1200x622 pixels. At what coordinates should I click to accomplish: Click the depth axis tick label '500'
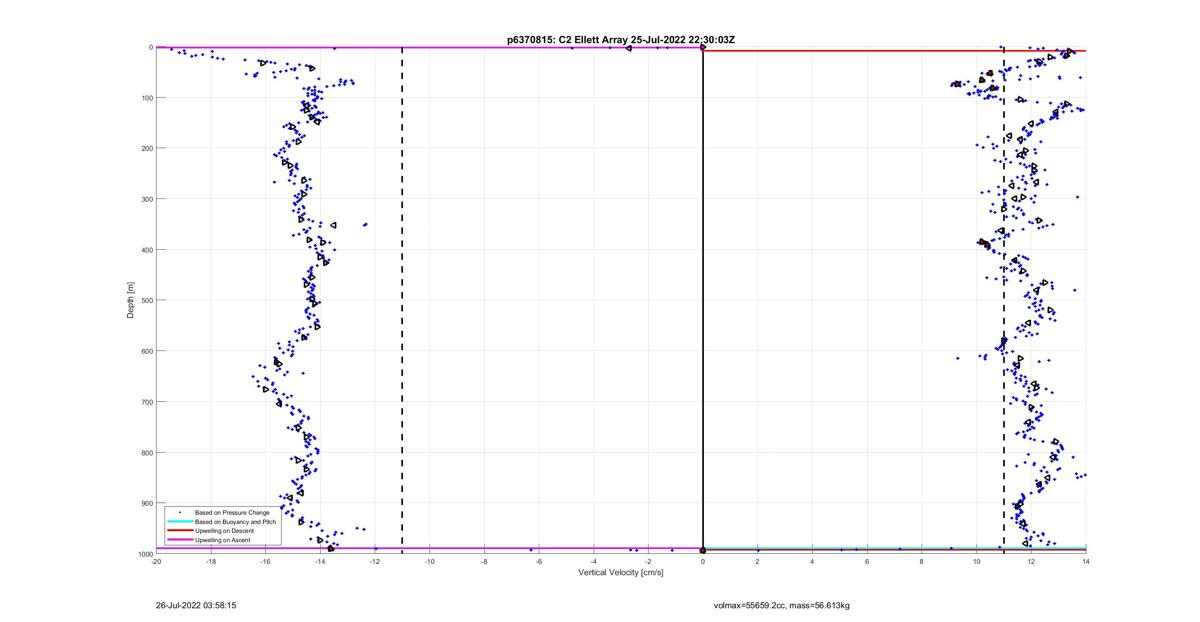click(x=146, y=300)
